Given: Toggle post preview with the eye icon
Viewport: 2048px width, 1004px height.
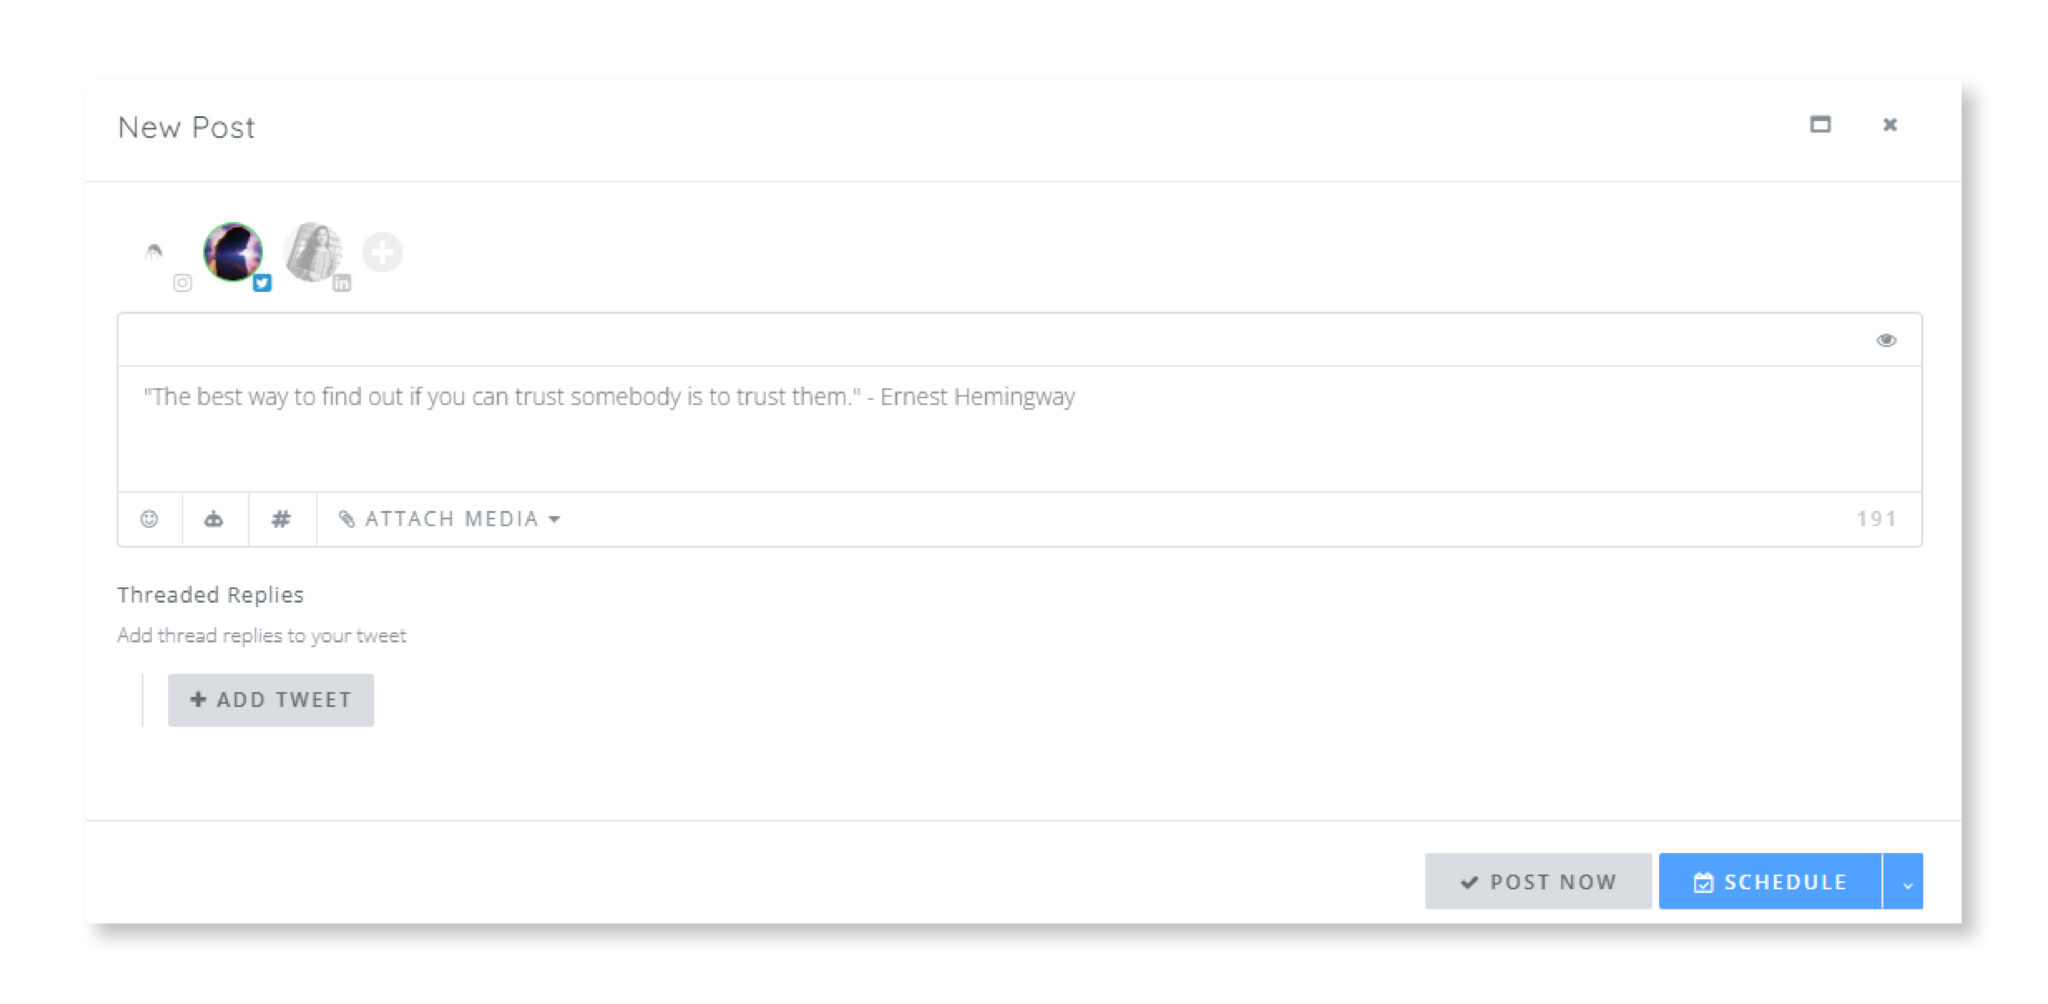Looking at the screenshot, I should click(x=1886, y=340).
